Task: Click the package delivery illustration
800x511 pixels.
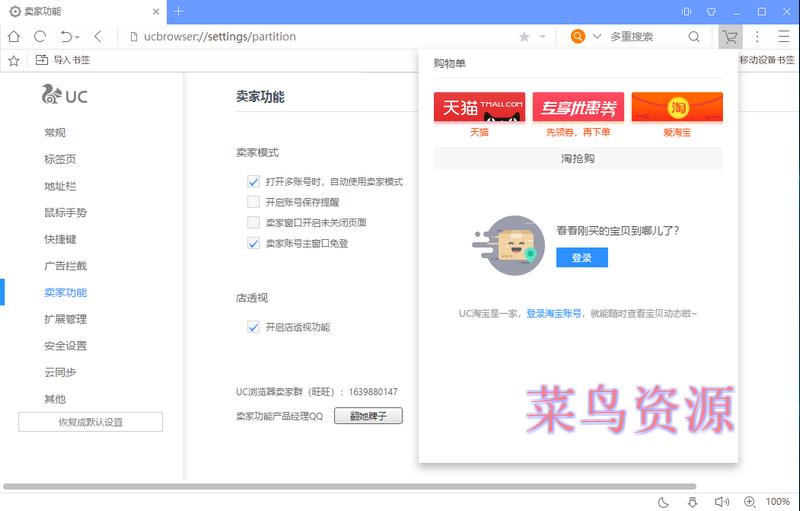Action: [x=509, y=245]
